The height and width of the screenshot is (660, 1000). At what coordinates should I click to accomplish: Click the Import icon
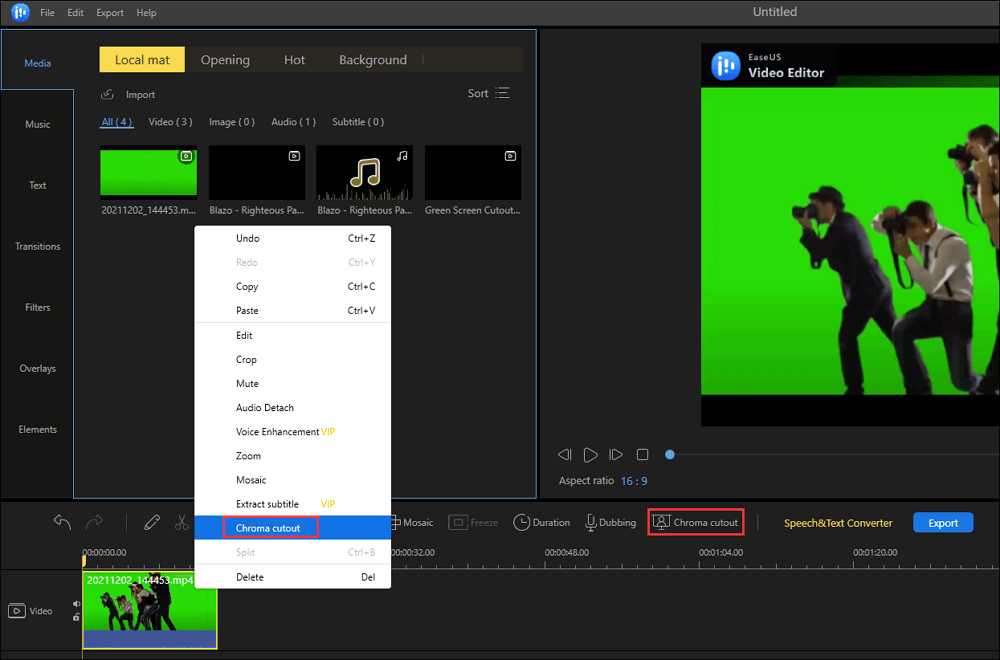tap(108, 94)
